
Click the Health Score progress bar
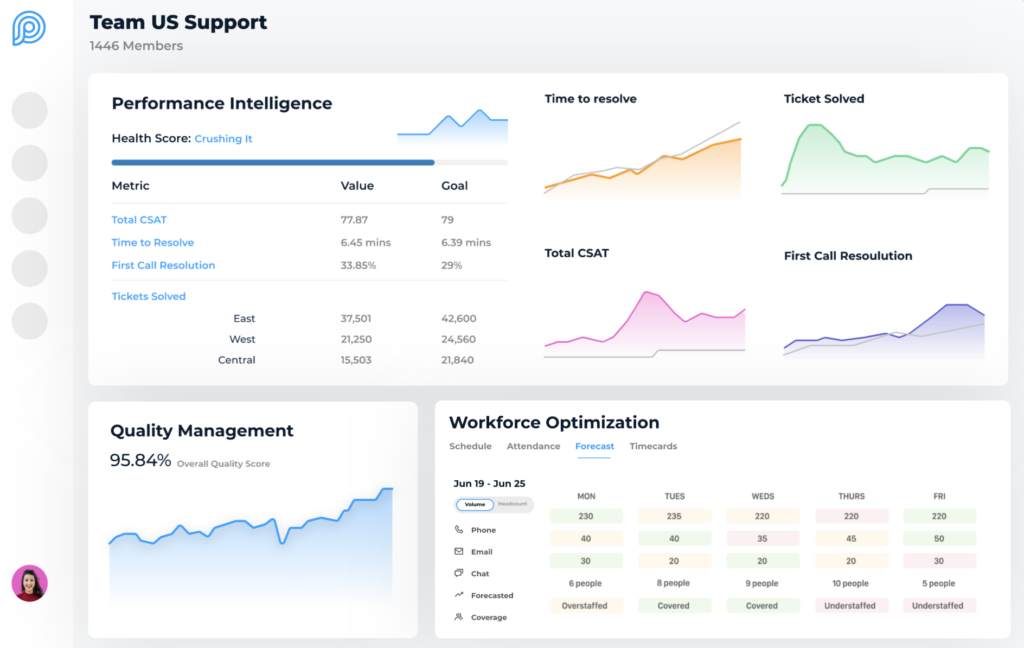[x=310, y=163]
